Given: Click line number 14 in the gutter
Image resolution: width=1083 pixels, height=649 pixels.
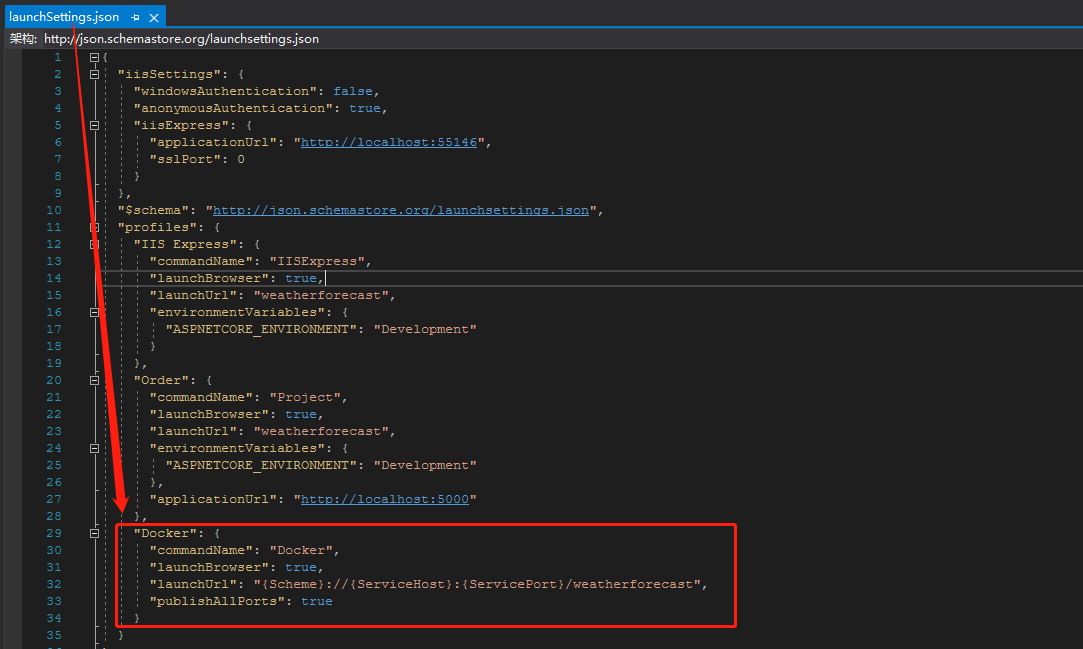Looking at the screenshot, I should [54, 278].
